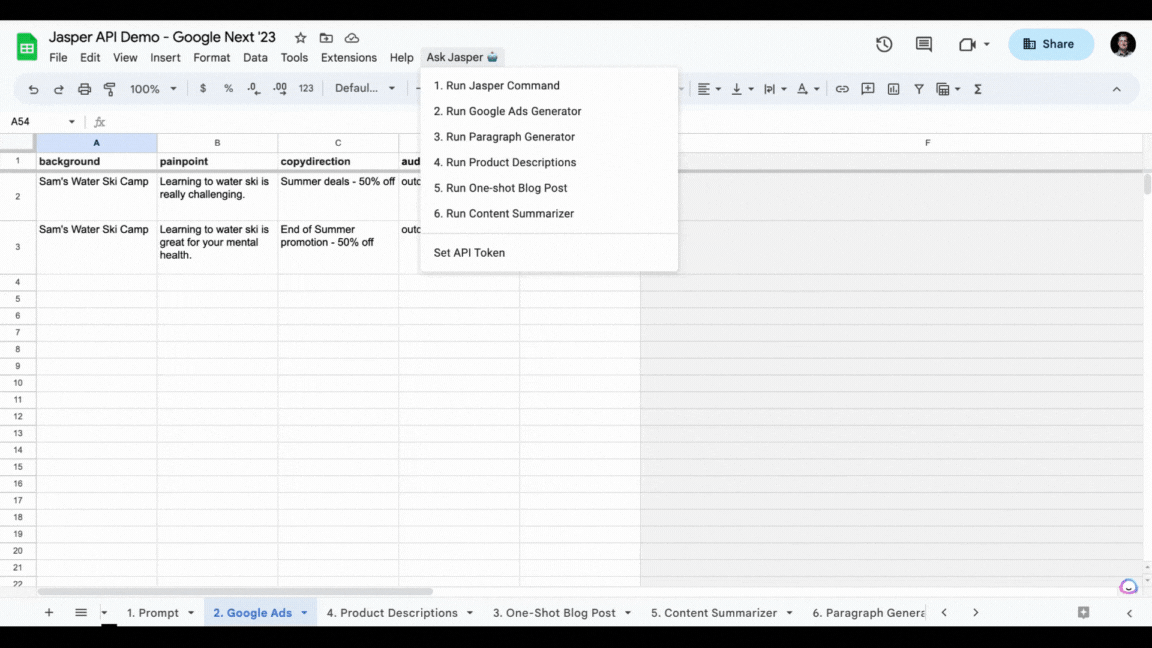Image resolution: width=1152 pixels, height=648 pixels.
Task: Click the cloud save status icon
Action: click(352, 37)
